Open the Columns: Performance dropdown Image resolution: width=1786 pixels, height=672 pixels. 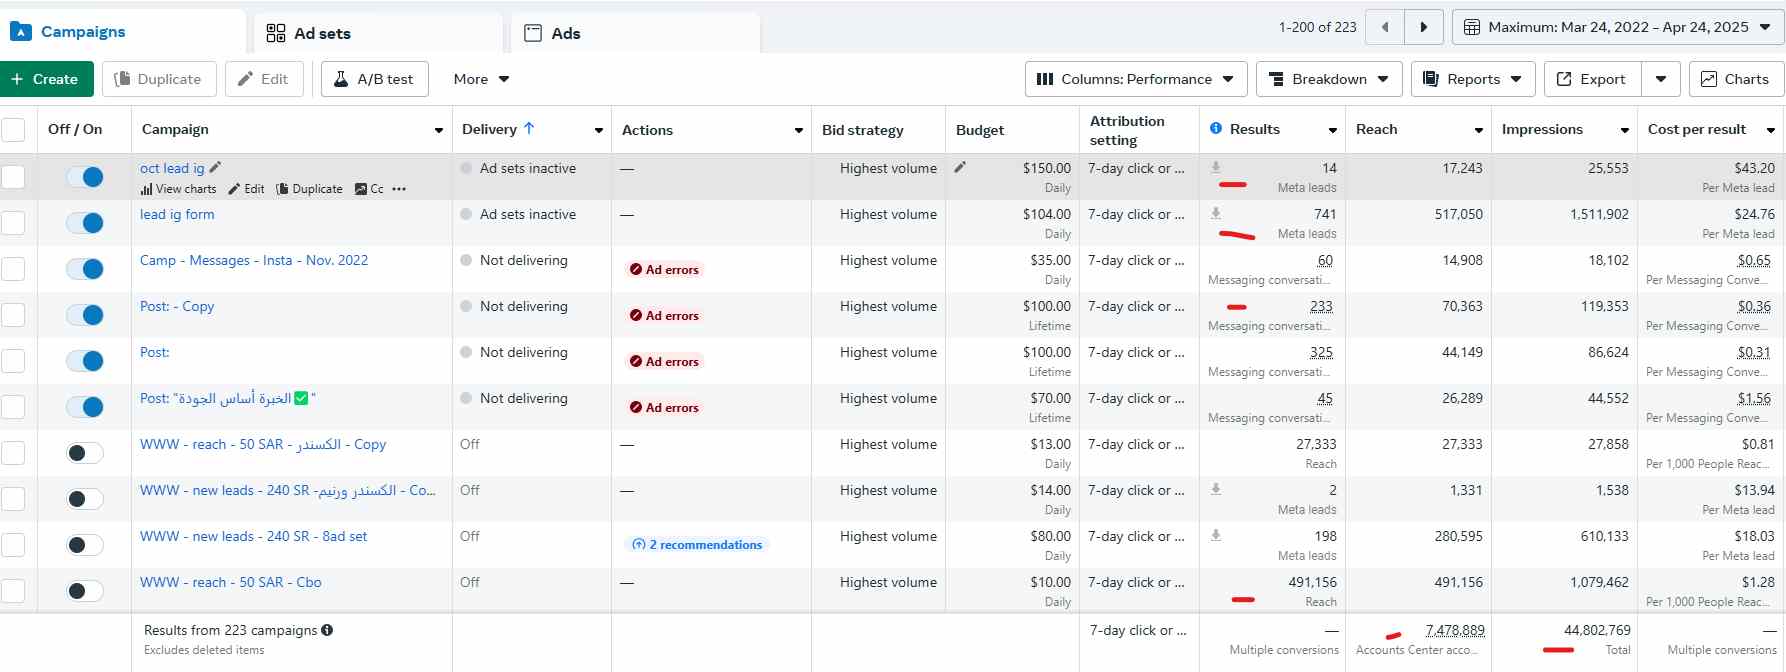click(1135, 79)
